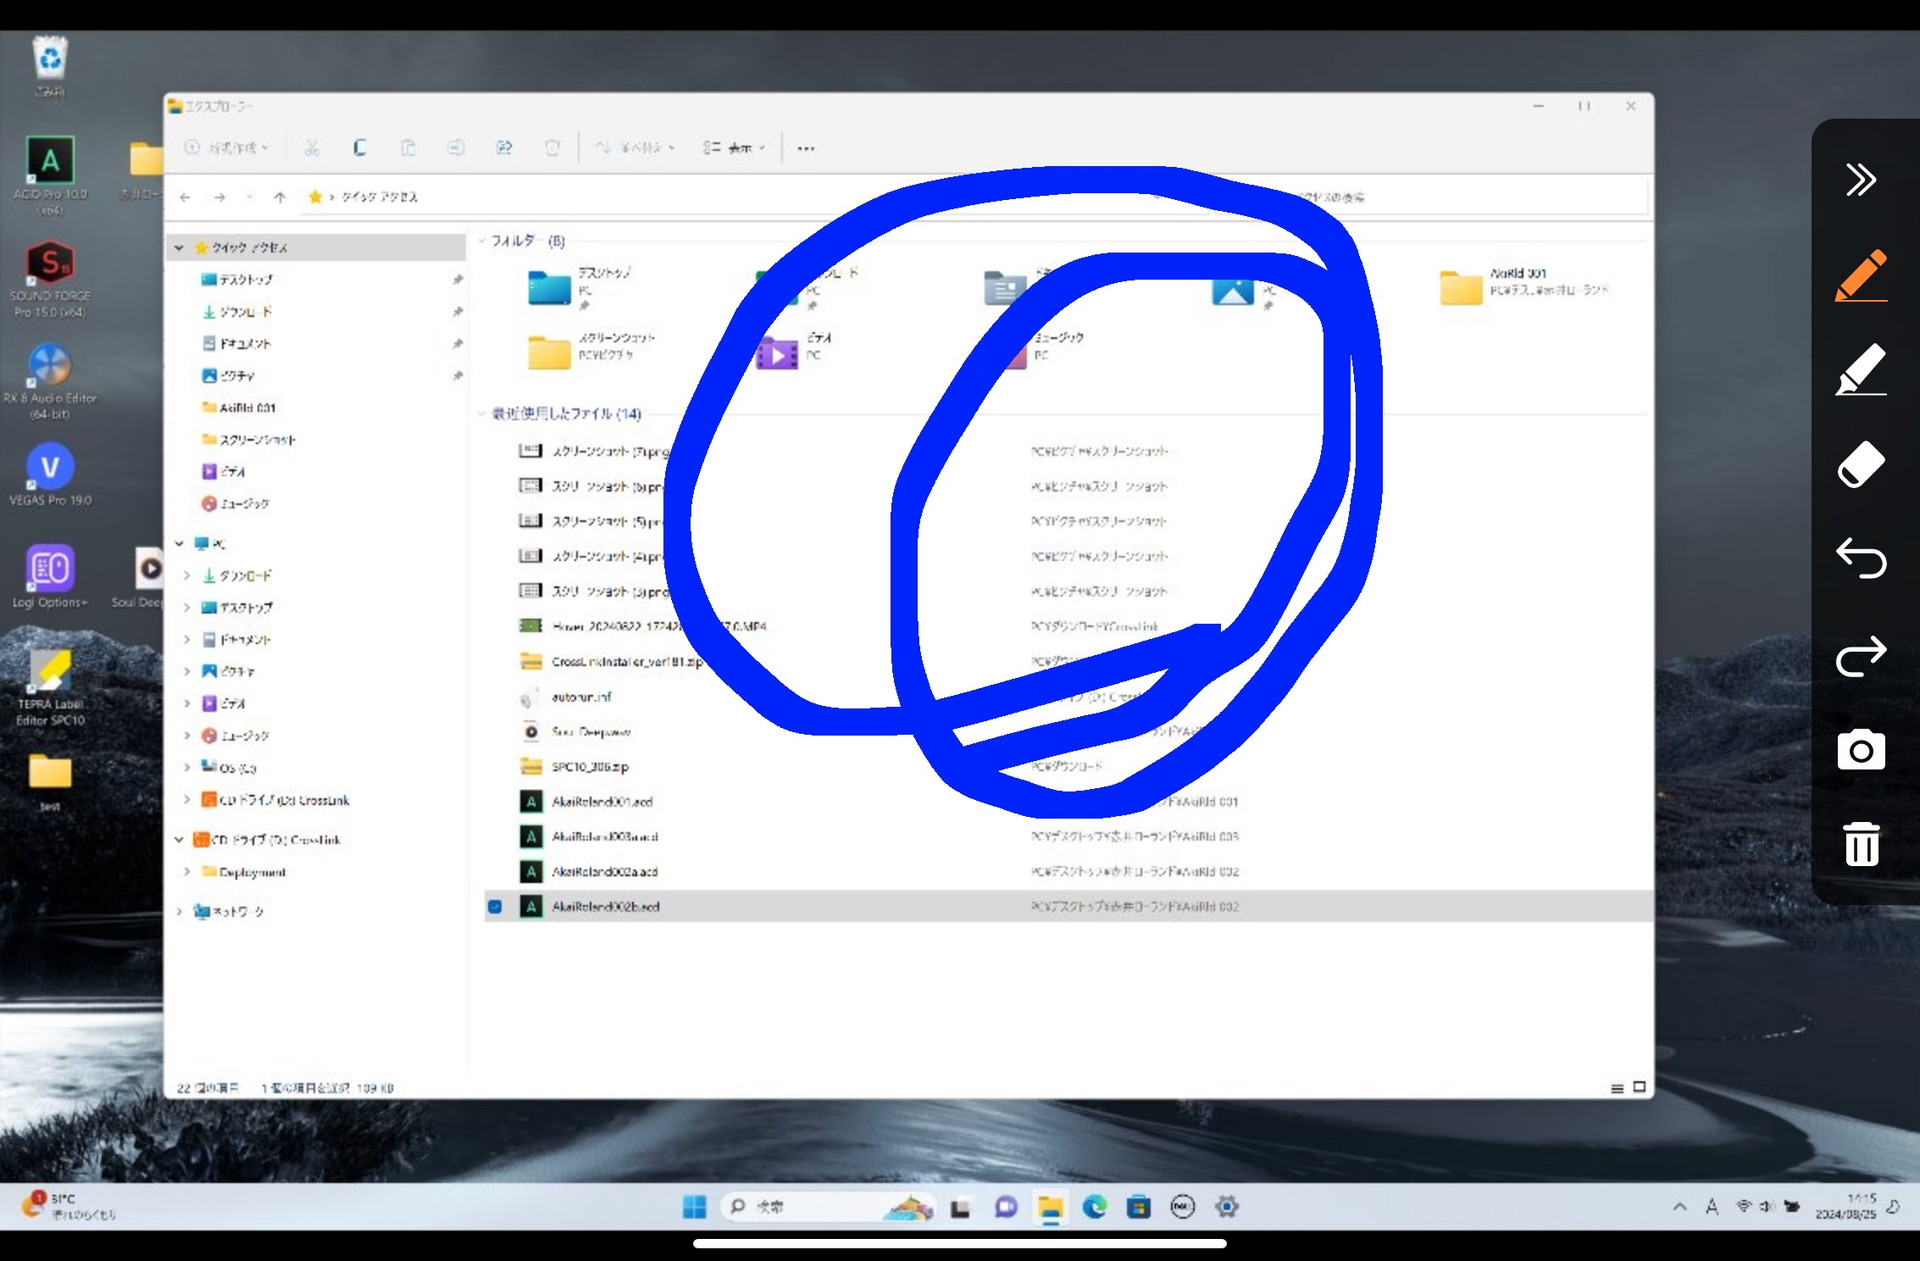Take a screenshot with the camera icon
Image resolution: width=1920 pixels, height=1261 pixels.
click(x=1860, y=750)
